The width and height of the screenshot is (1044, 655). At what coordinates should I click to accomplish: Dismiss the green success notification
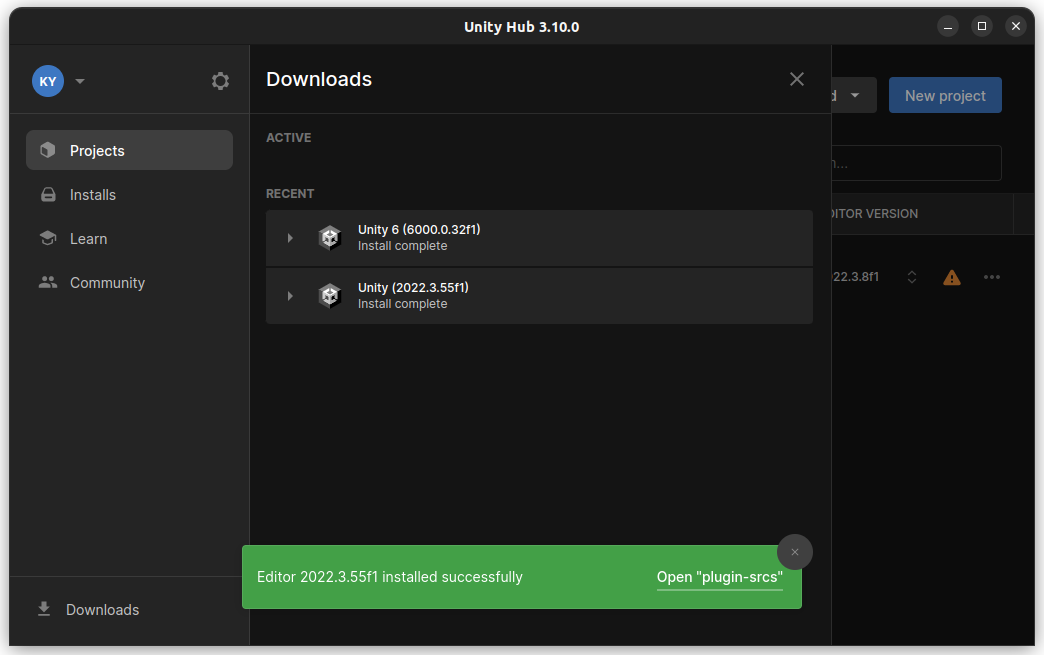point(794,552)
